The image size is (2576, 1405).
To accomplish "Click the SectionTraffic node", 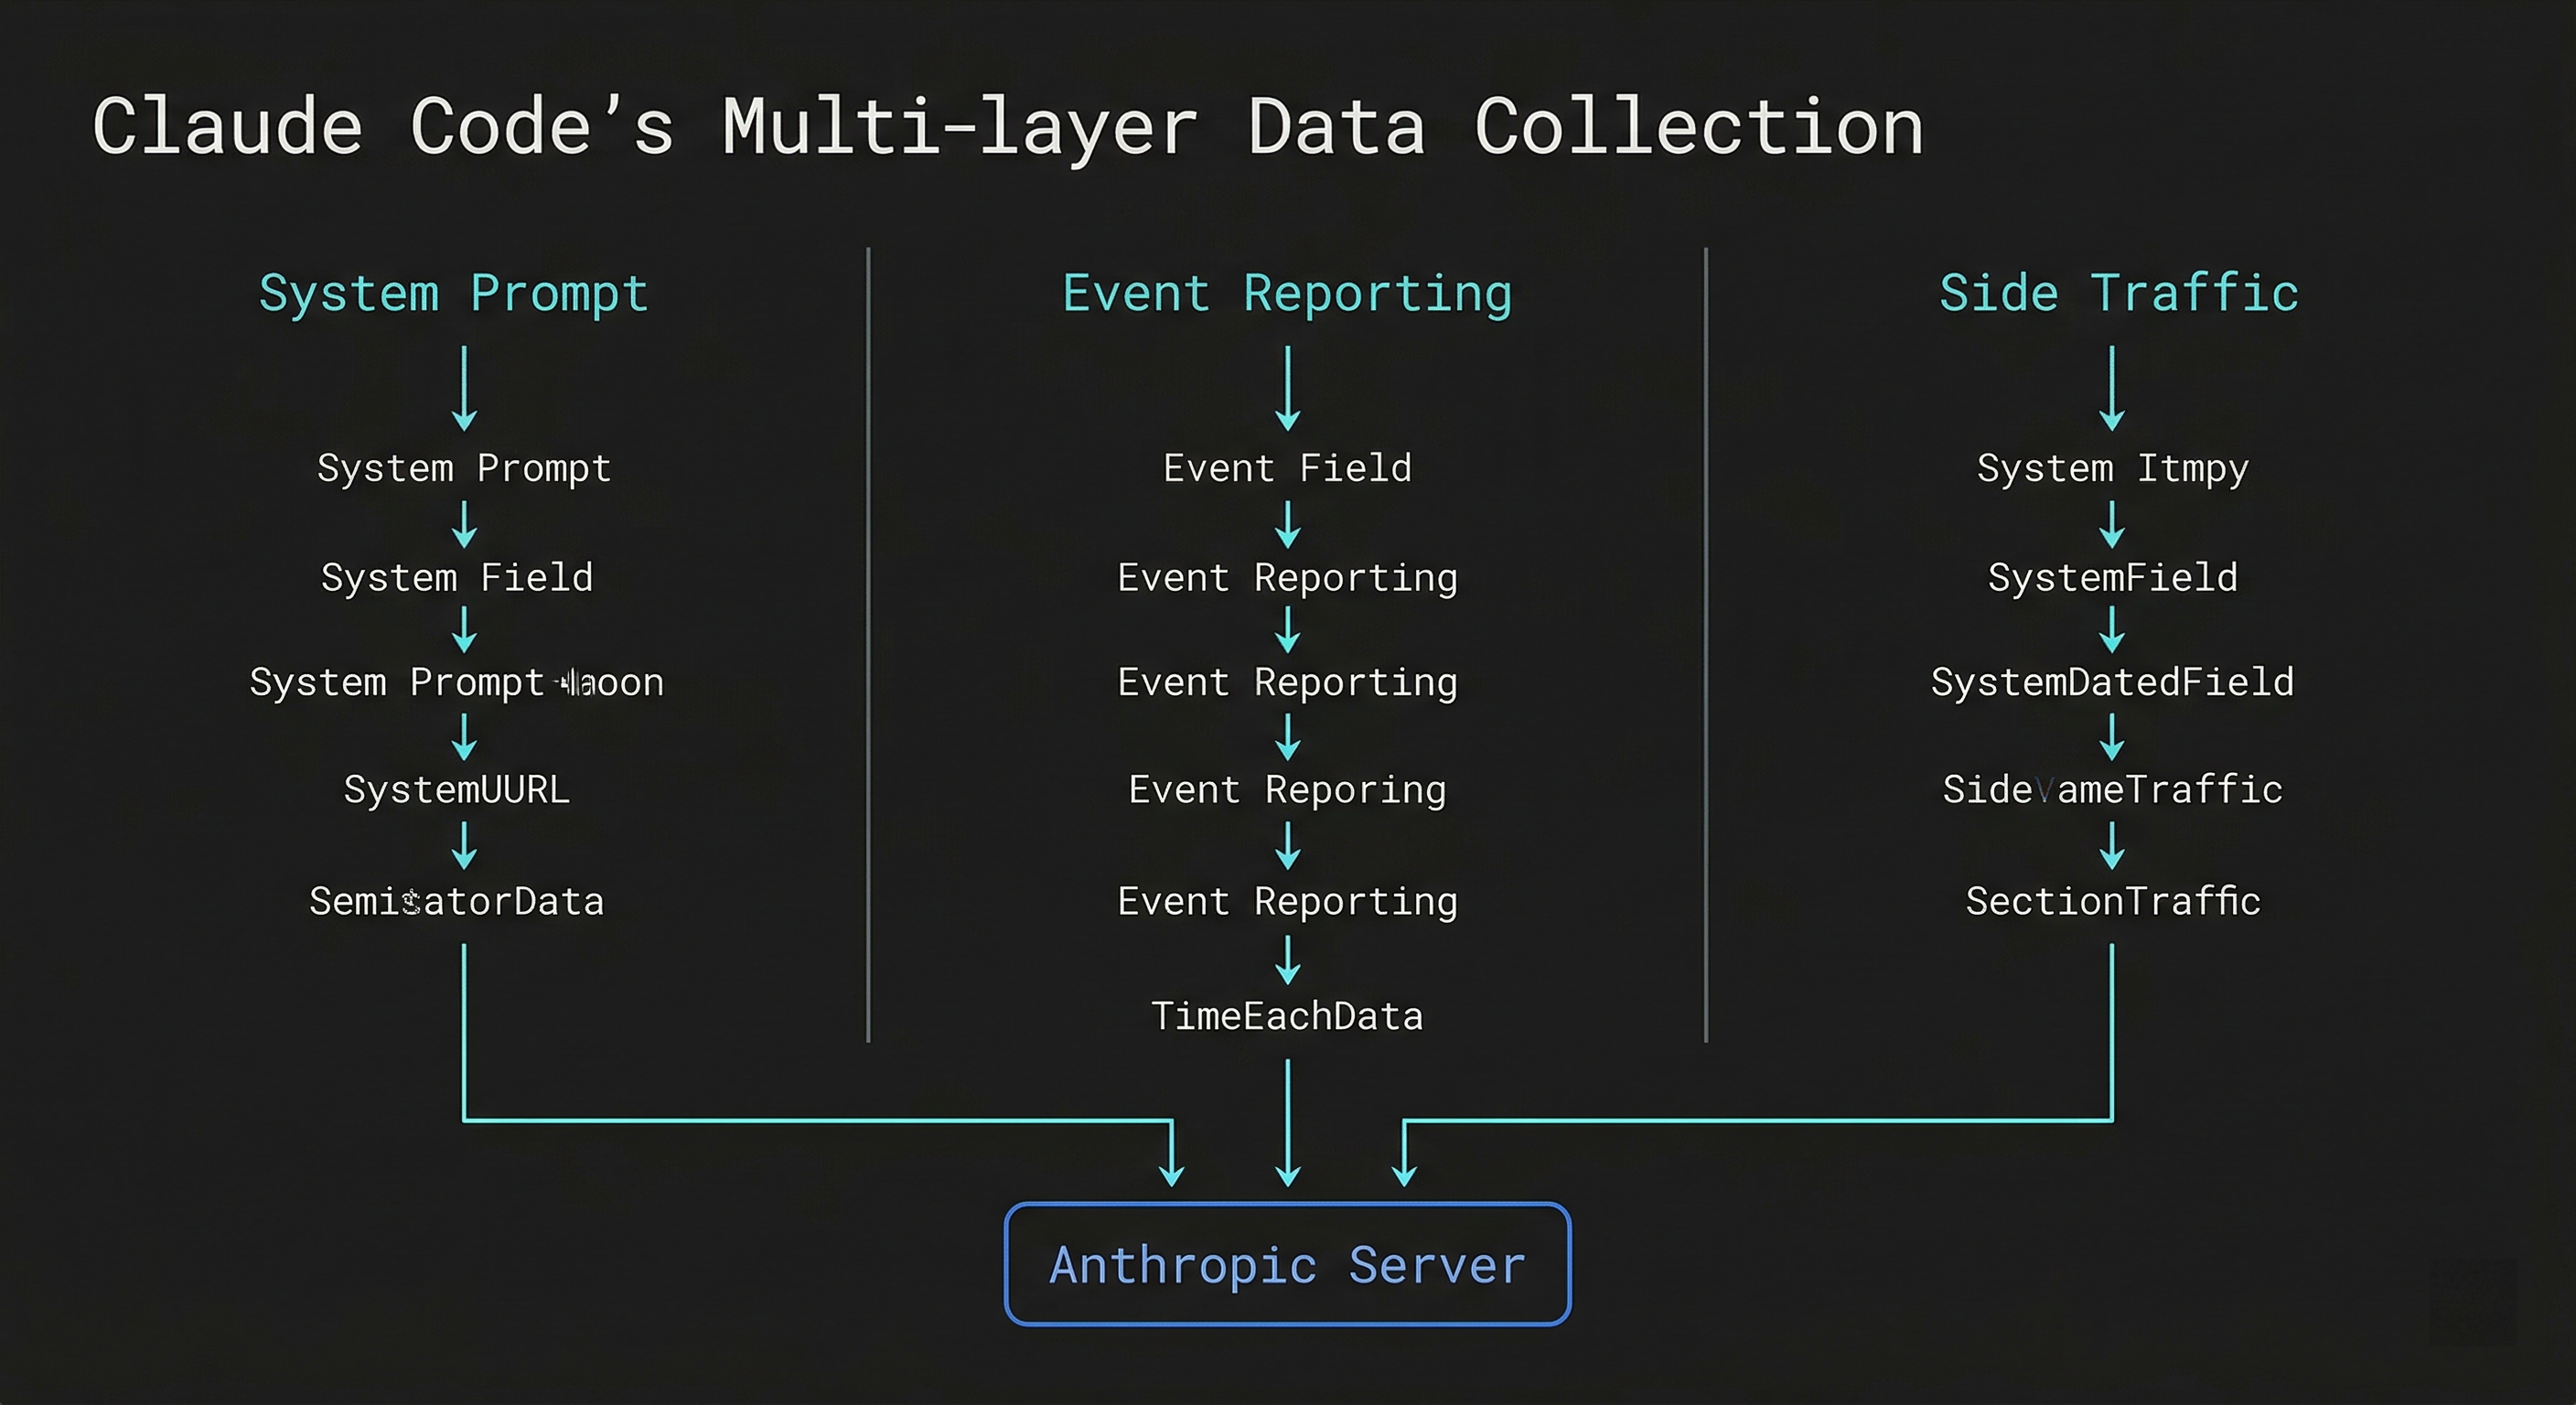I will click(x=2113, y=902).
